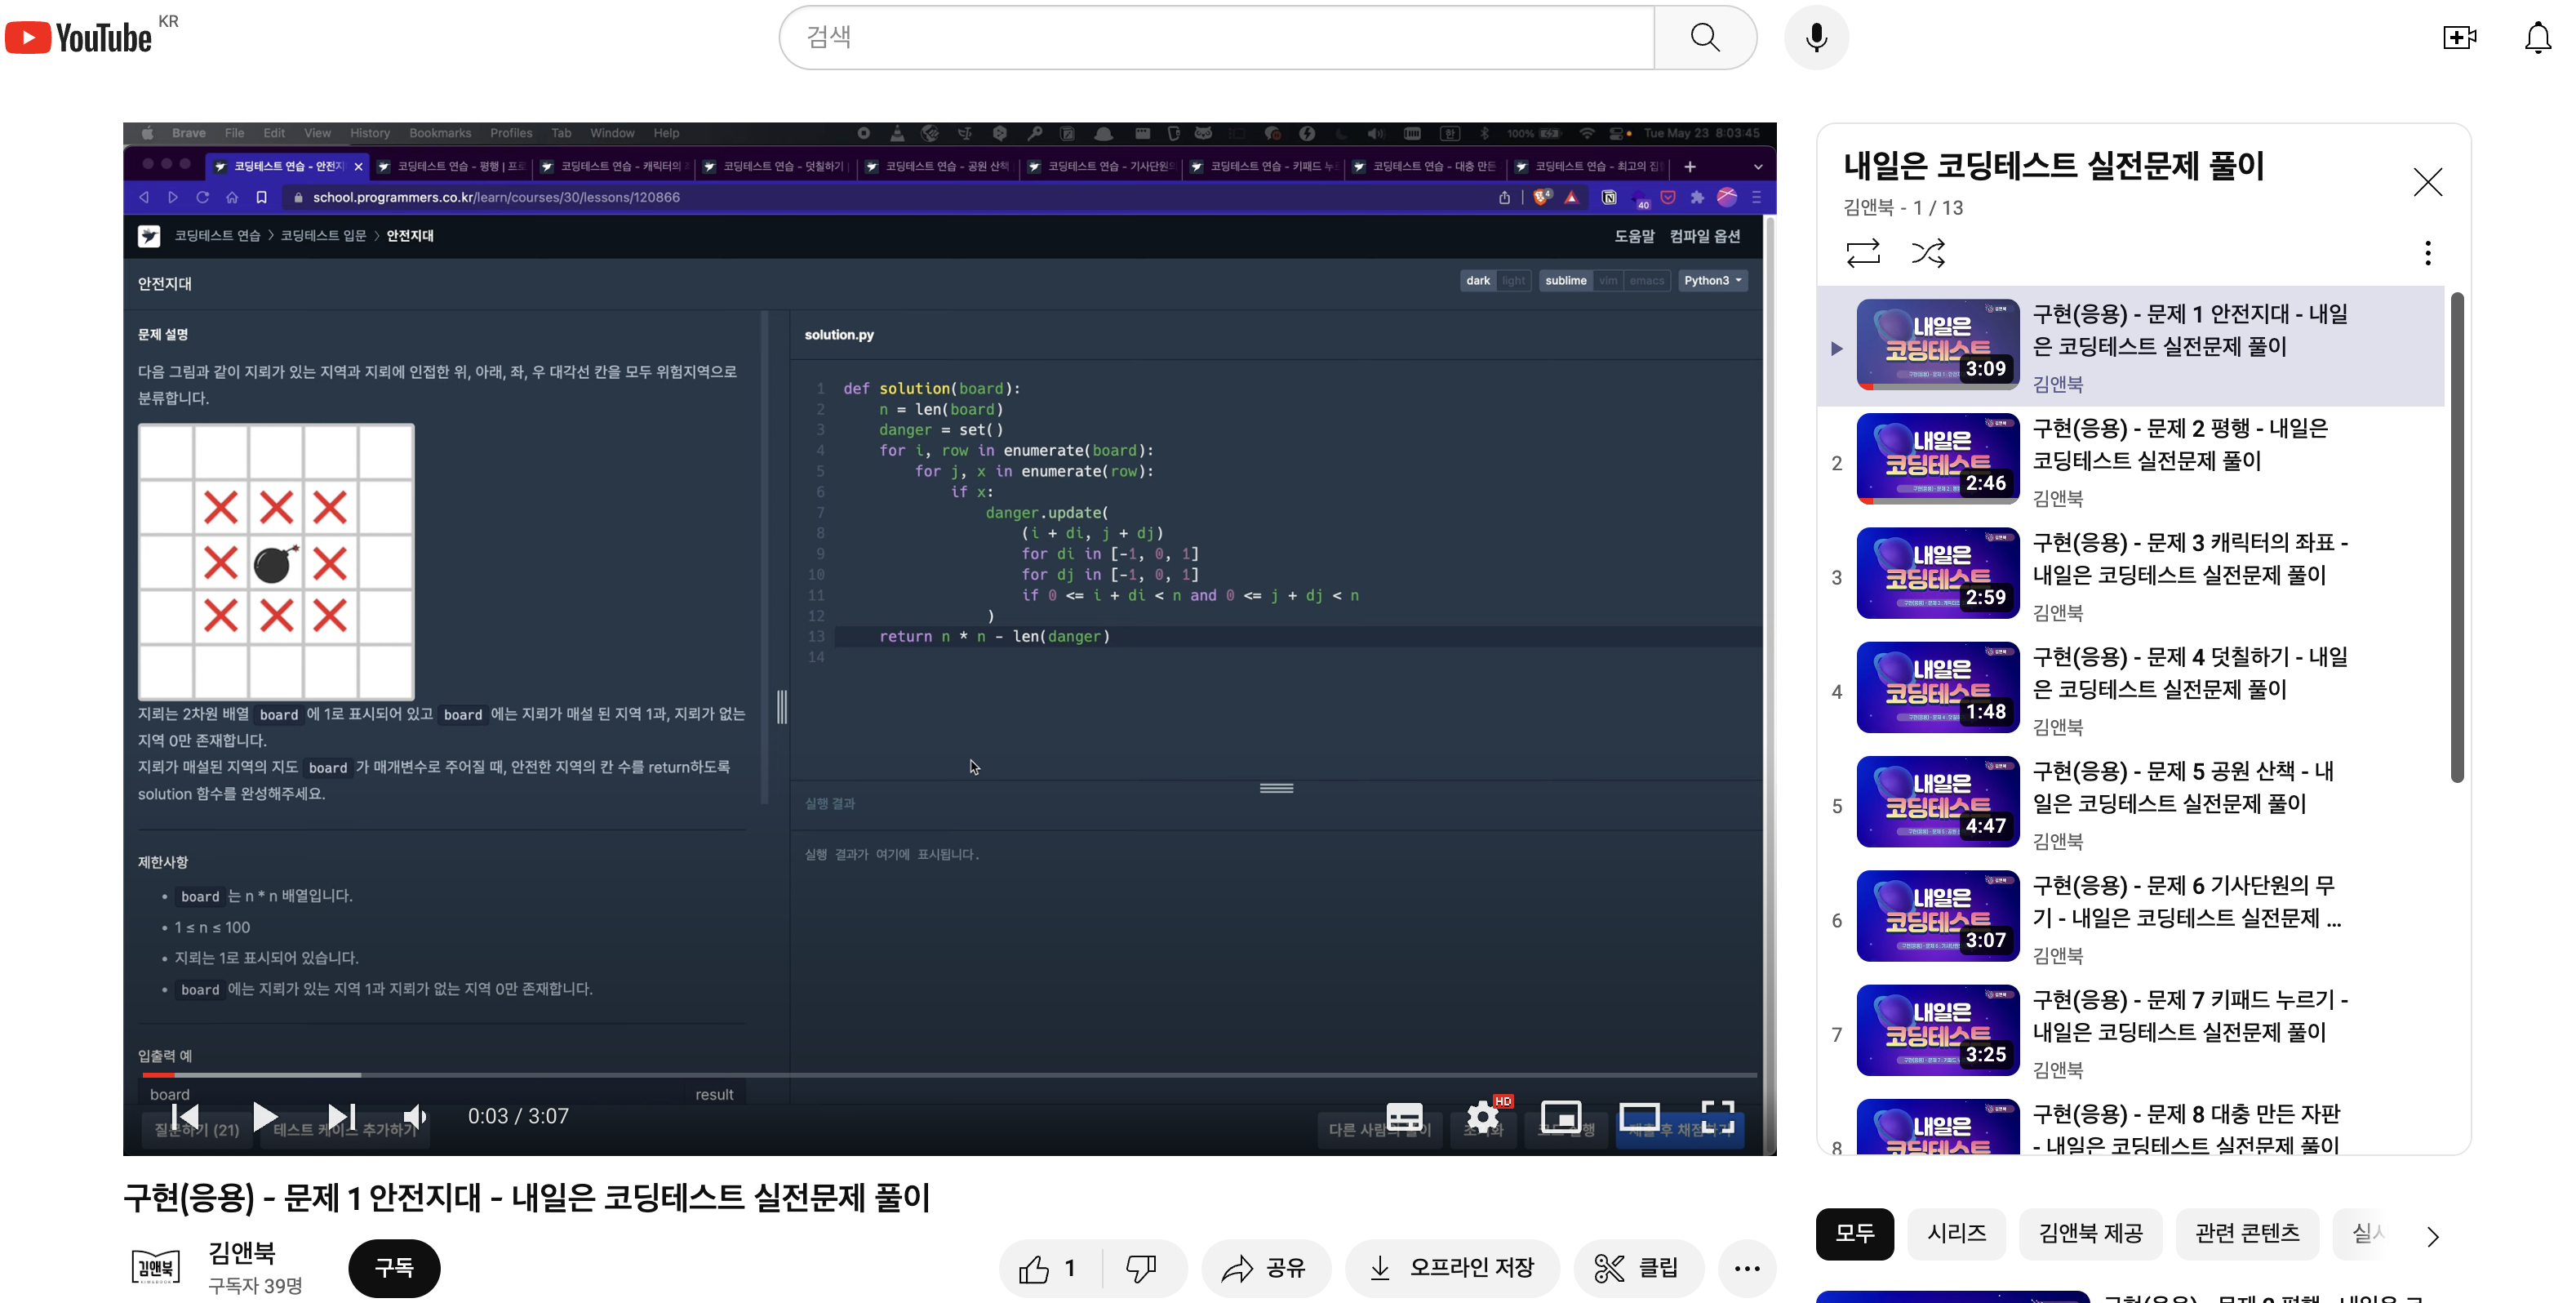Open the notifications bell

click(x=2537, y=38)
